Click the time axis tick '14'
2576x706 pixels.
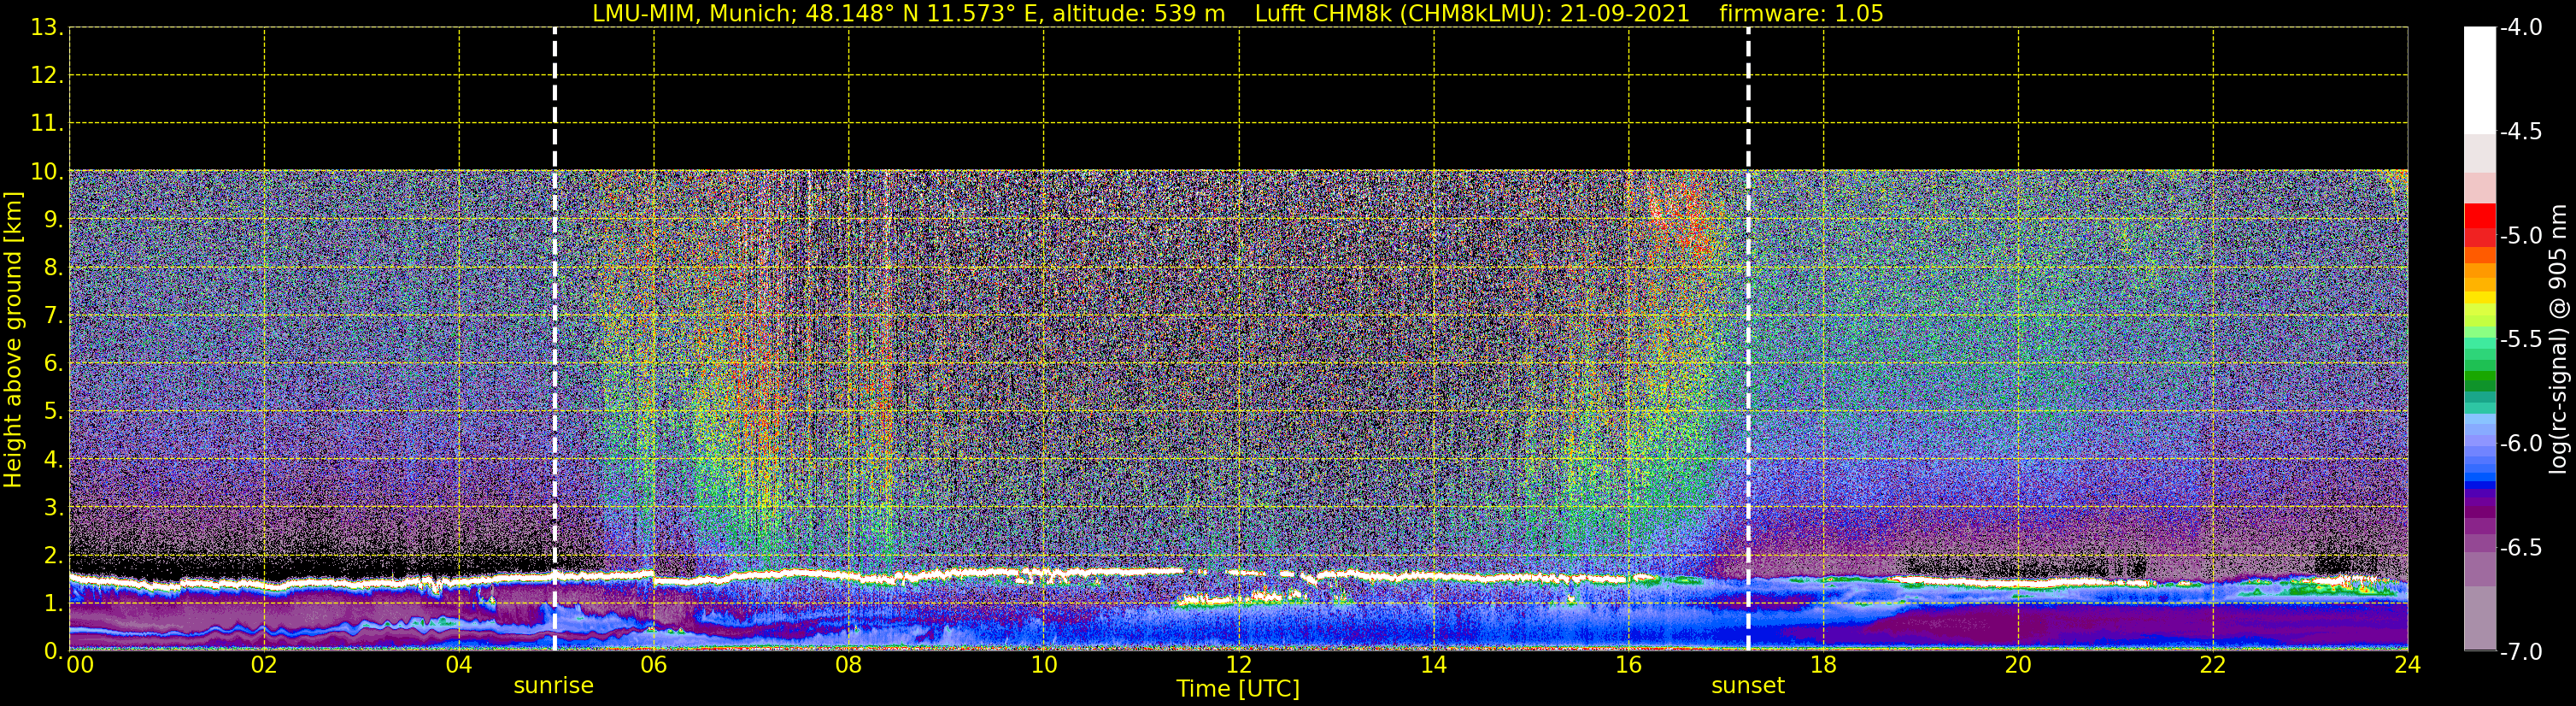pyautogui.click(x=1434, y=665)
